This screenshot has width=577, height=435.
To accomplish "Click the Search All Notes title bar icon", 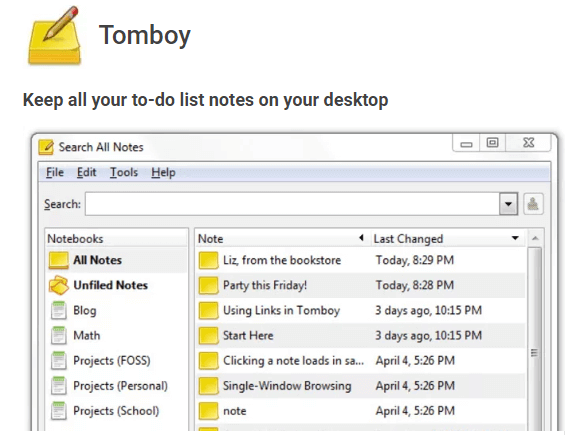I will coord(46,147).
